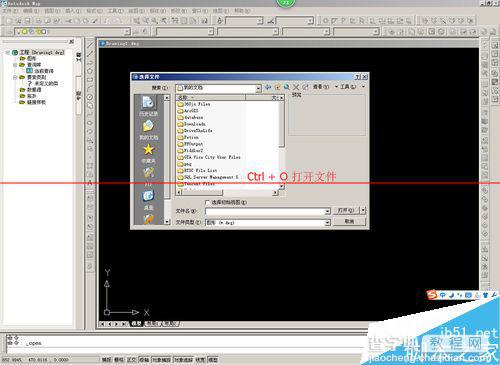Click the Cancel (取消) button
This screenshot has width=500, height=365.
[x=349, y=221]
